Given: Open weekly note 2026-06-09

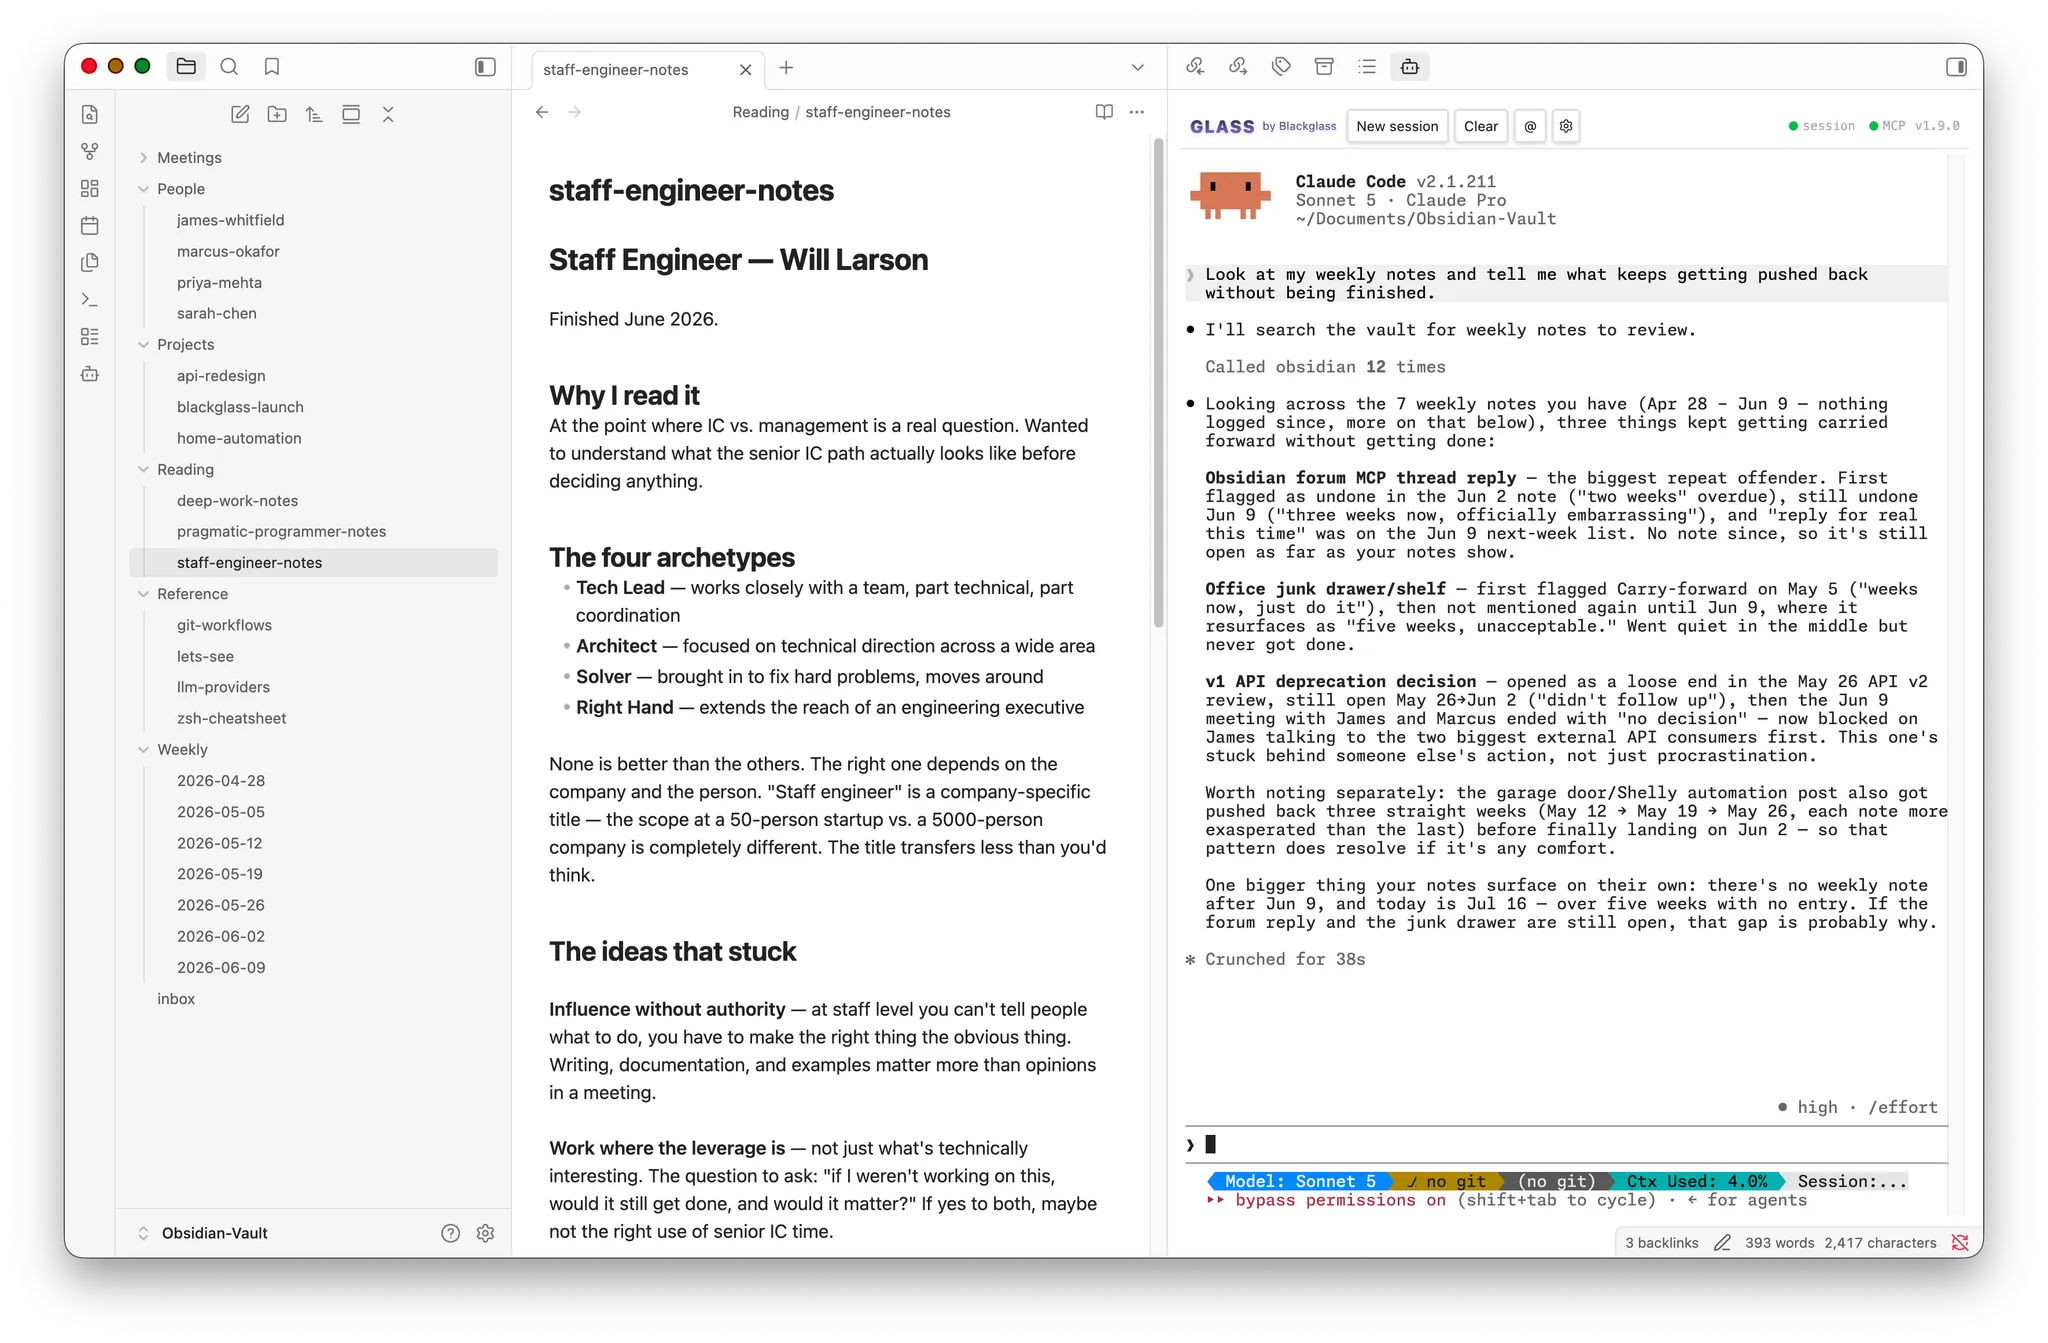Looking at the screenshot, I should 221,967.
